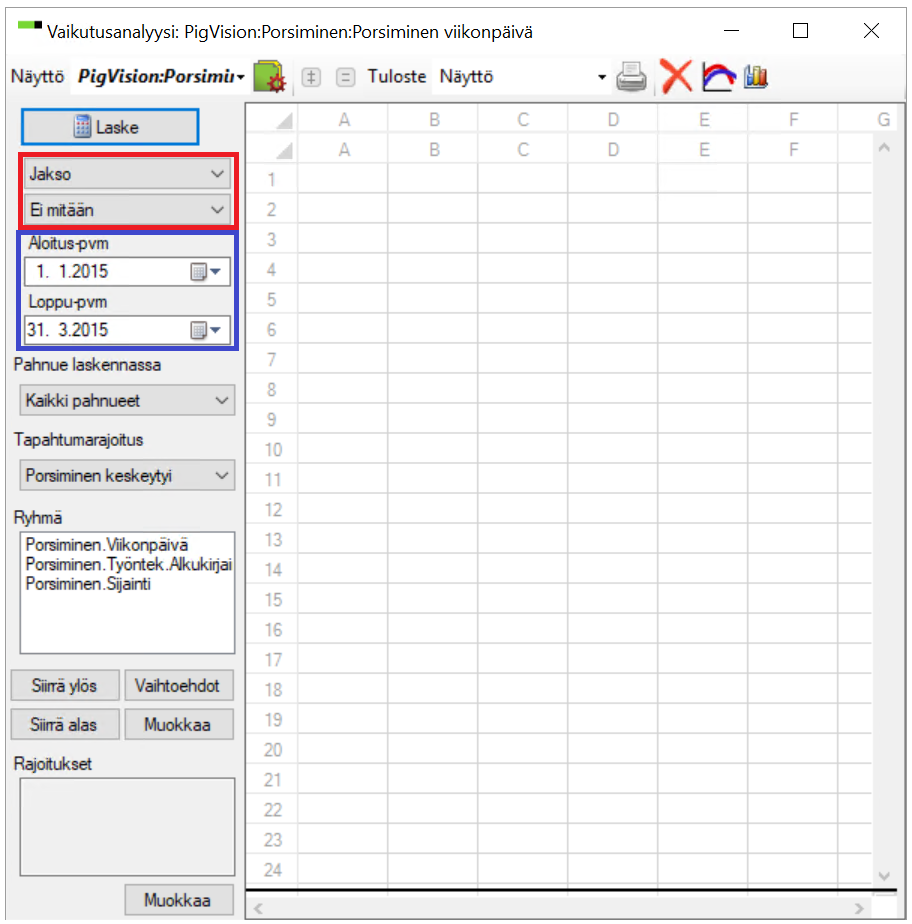
Task: Click the horizontal scrollbar left arrow
Action: 258,908
